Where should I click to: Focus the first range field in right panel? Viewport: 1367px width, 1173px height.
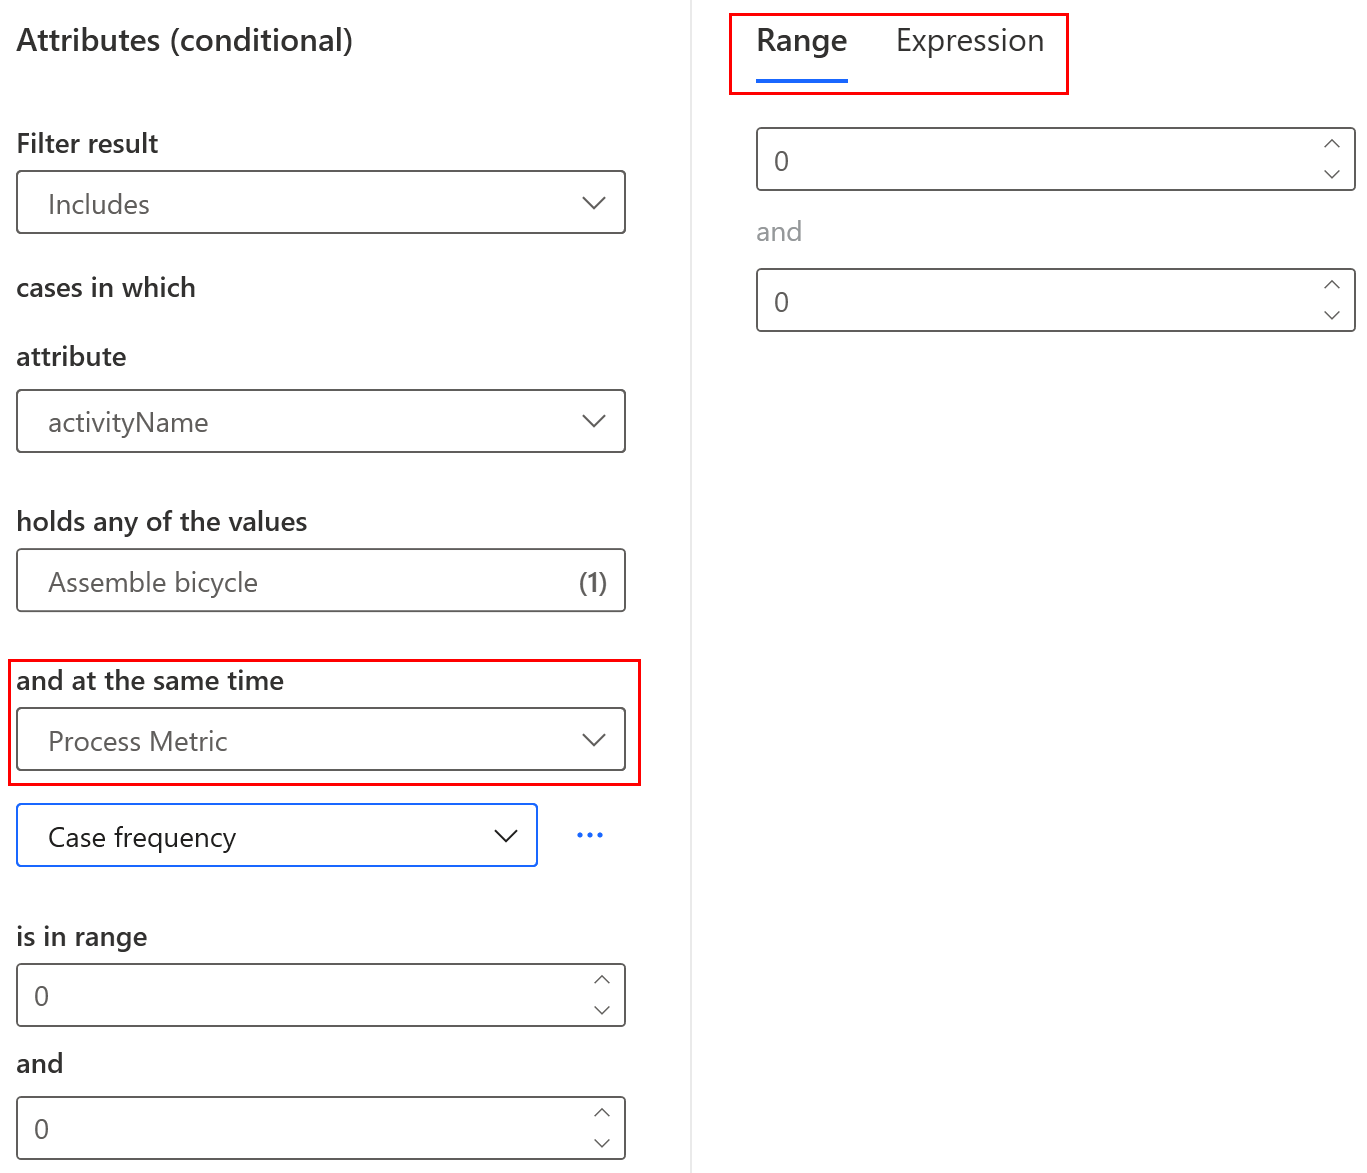[1030, 160]
